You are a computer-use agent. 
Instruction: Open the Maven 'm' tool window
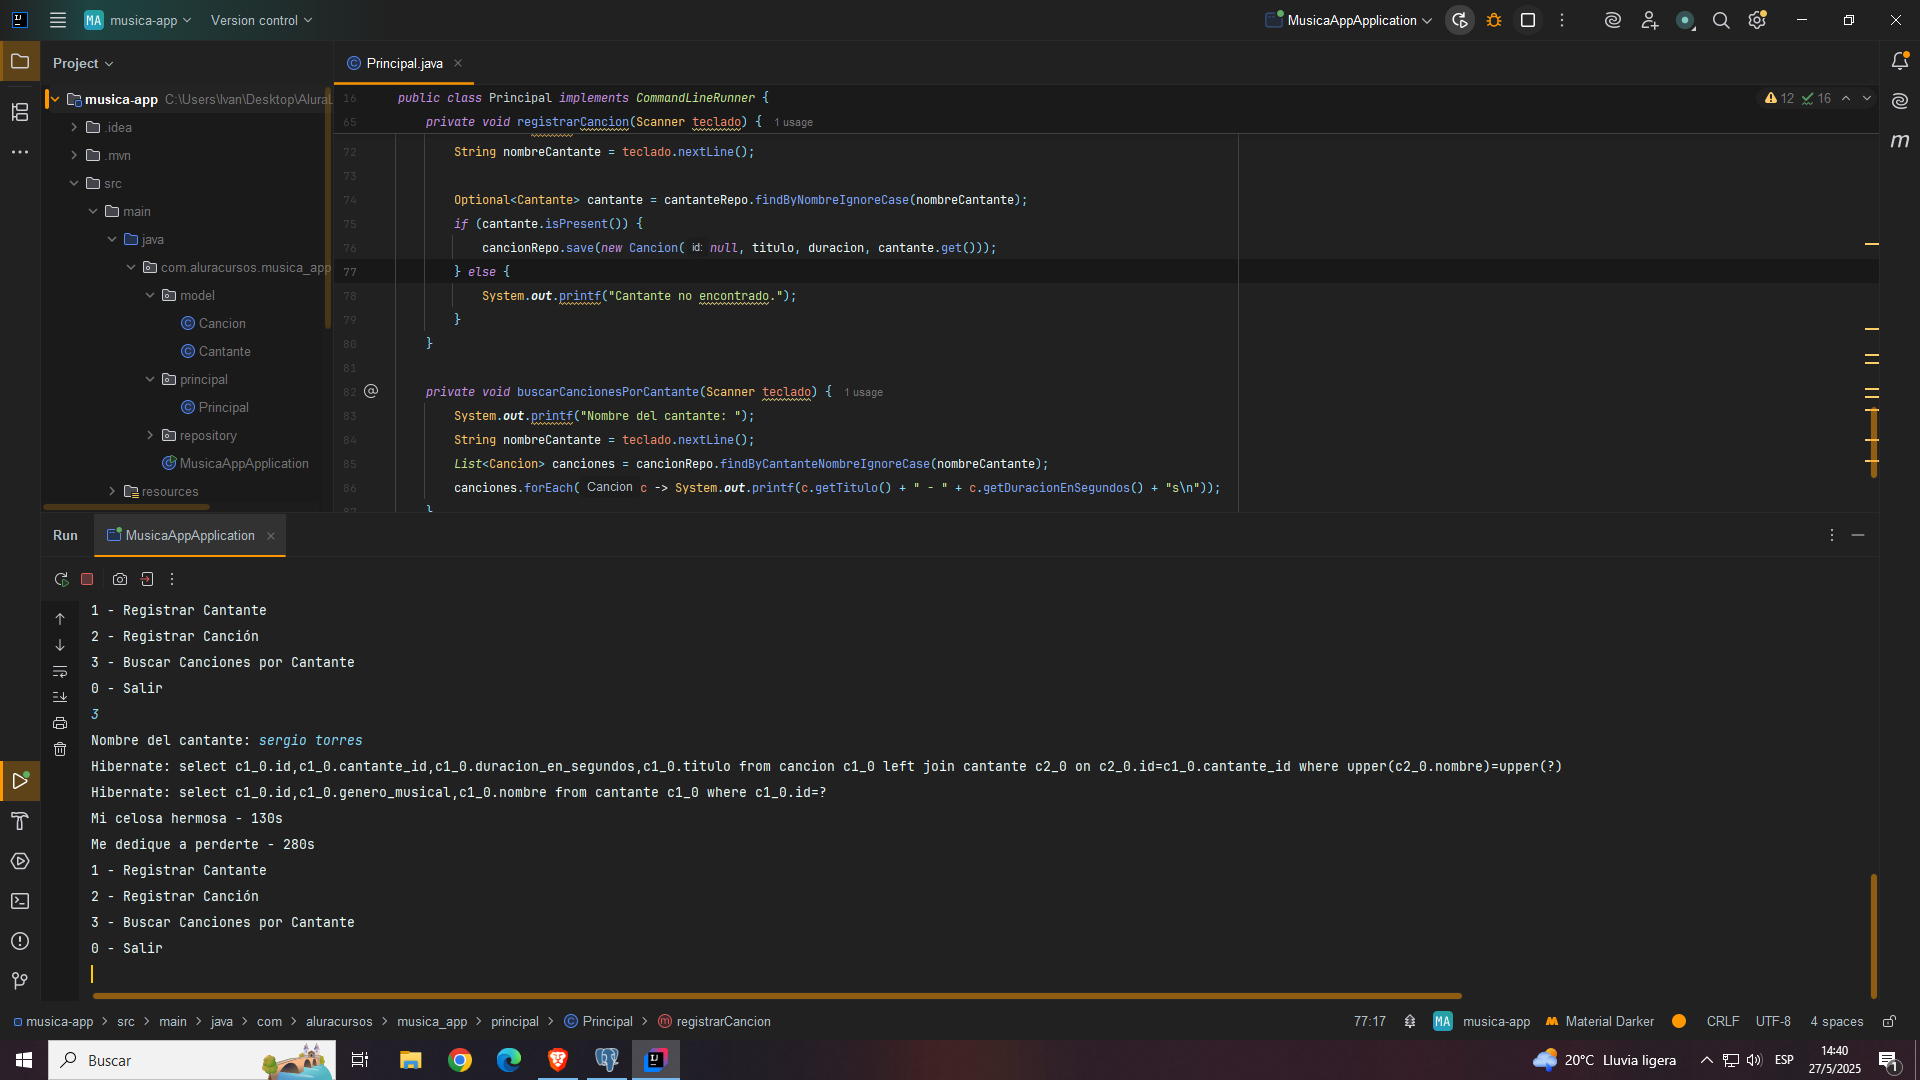[1900, 141]
